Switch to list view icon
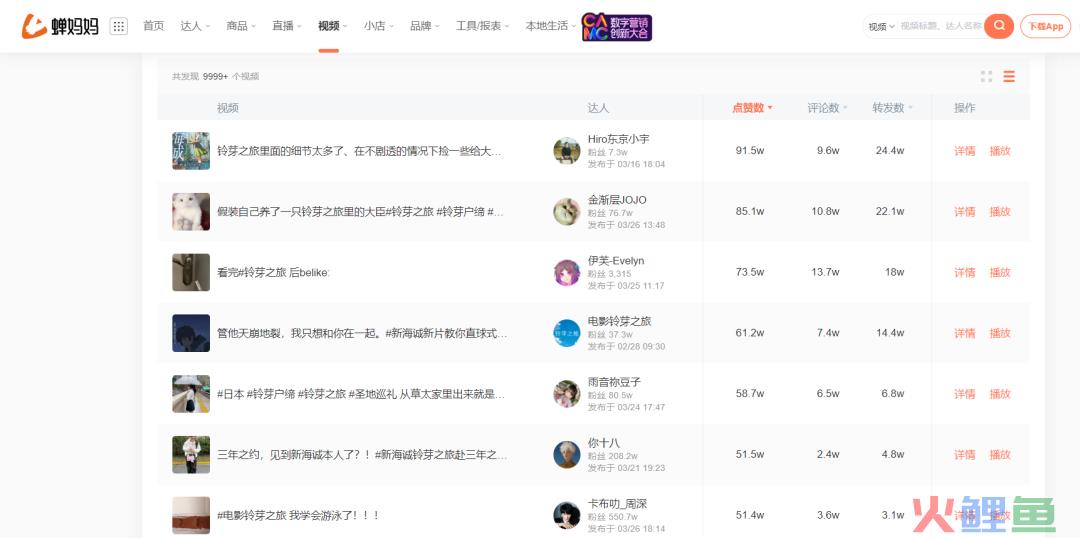 [1009, 76]
